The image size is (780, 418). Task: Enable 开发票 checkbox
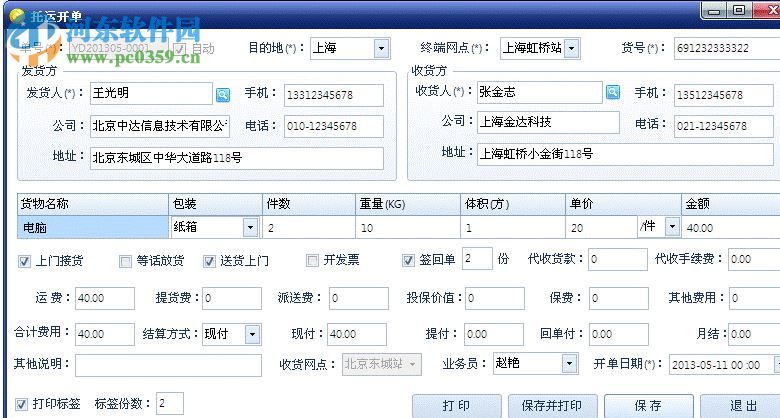(312, 260)
